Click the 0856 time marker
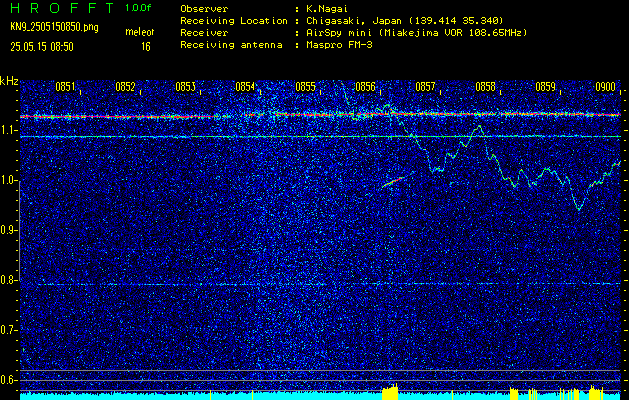This screenshot has height=400, width=629. pos(365,87)
